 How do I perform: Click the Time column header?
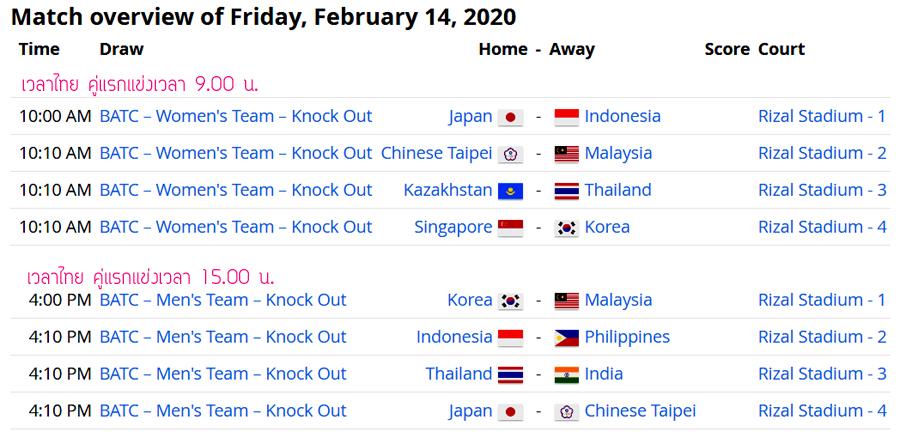pos(39,49)
